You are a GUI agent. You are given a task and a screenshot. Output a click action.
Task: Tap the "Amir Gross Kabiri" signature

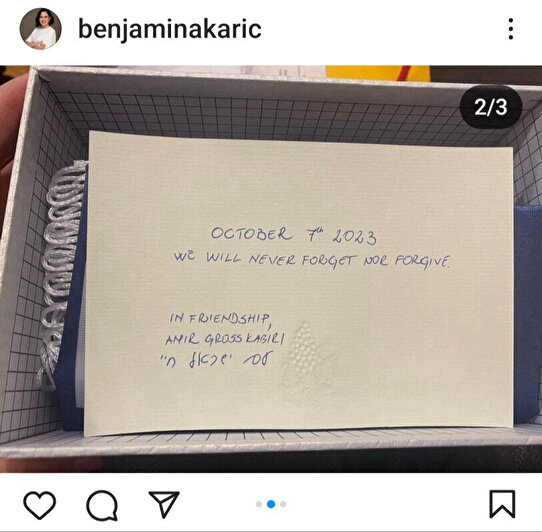click(225, 339)
